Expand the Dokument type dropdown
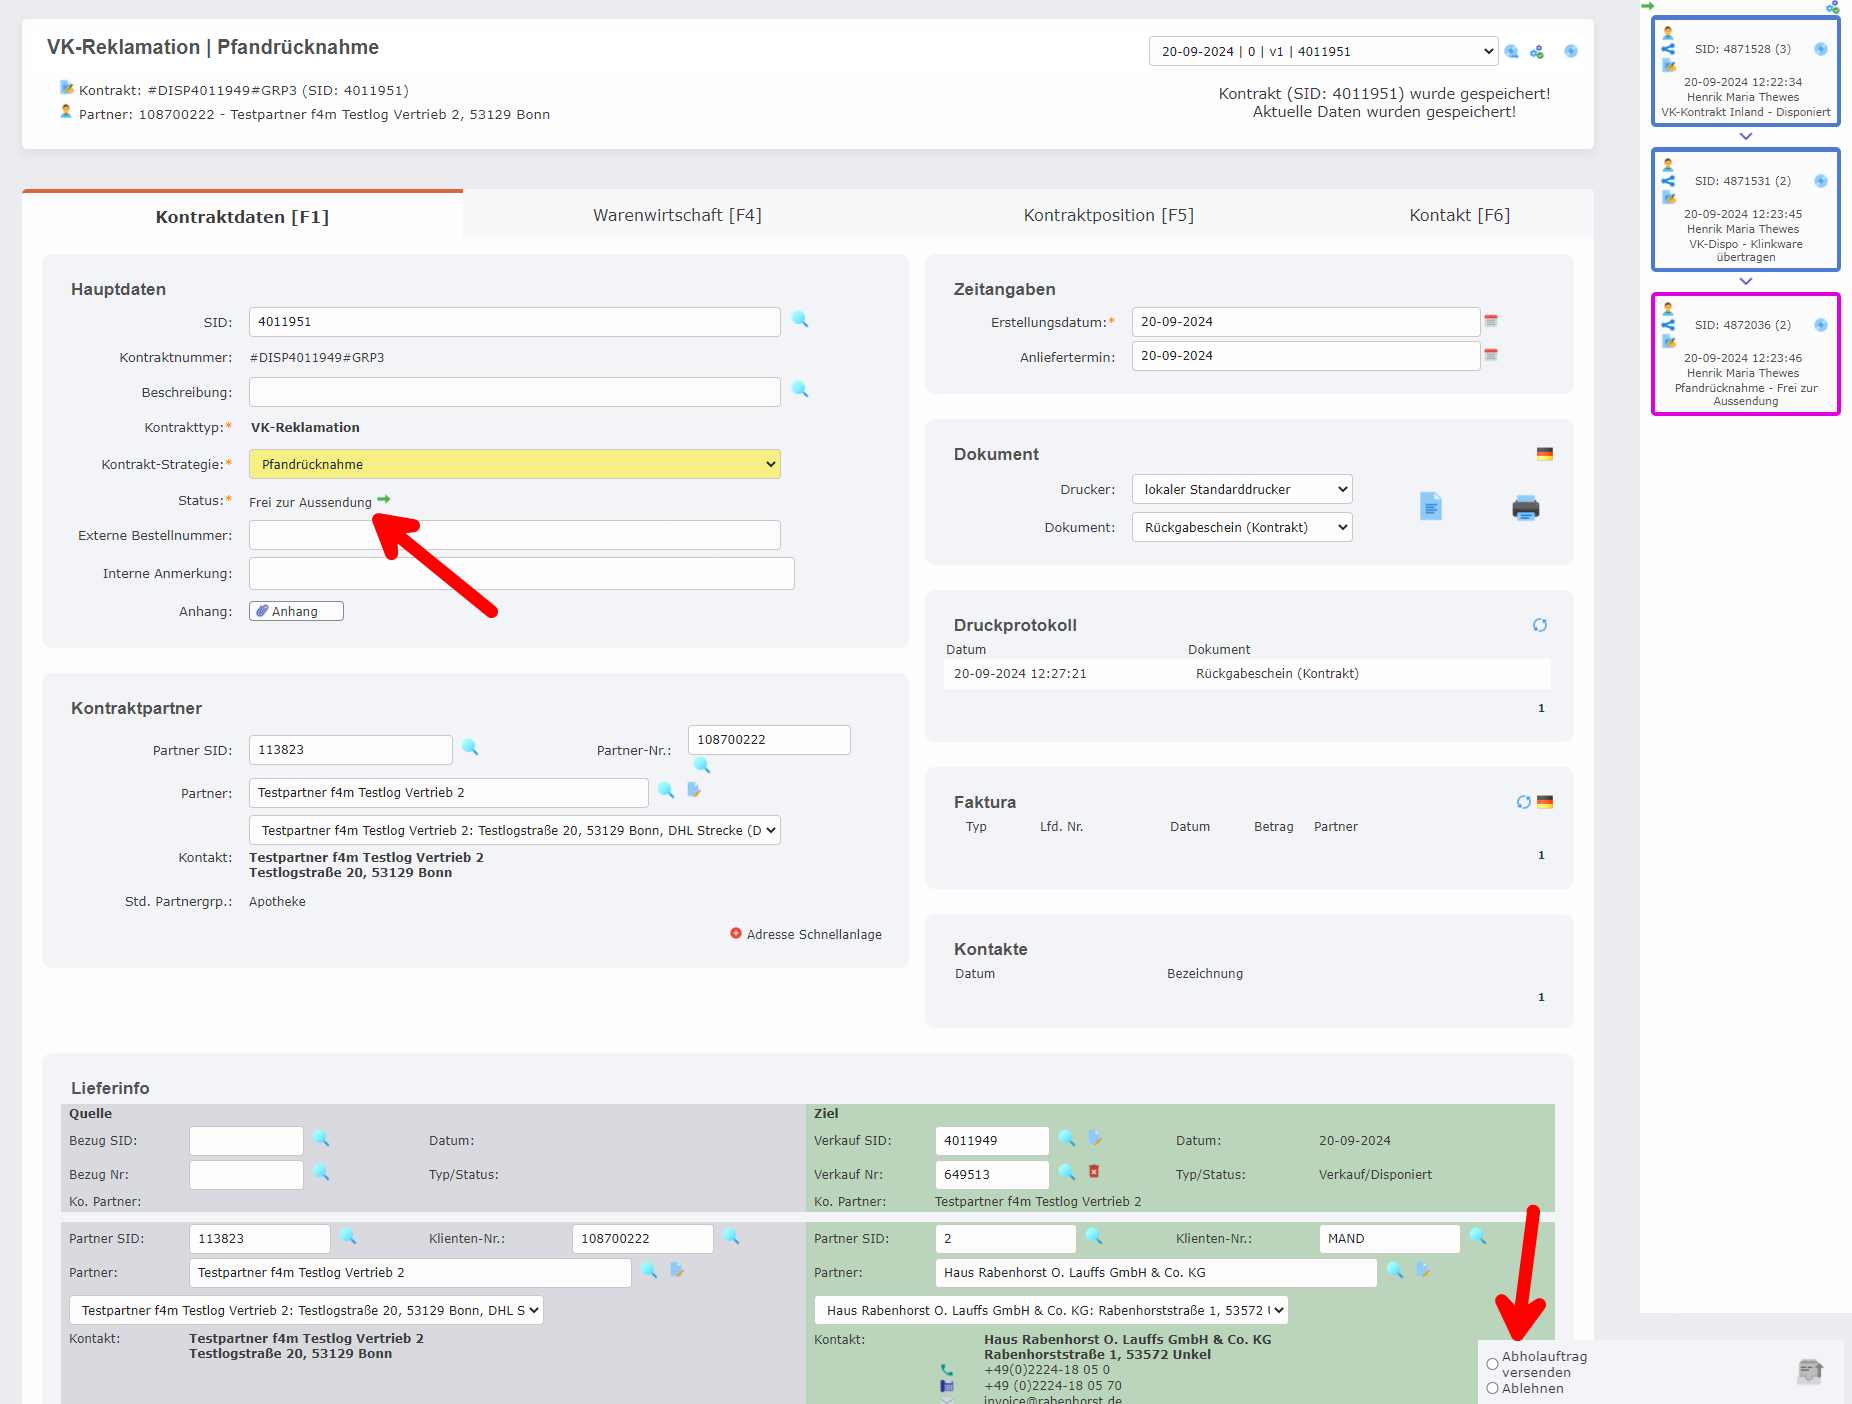The width and height of the screenshot is (1852, 1404). click(x=1241, y=527)
